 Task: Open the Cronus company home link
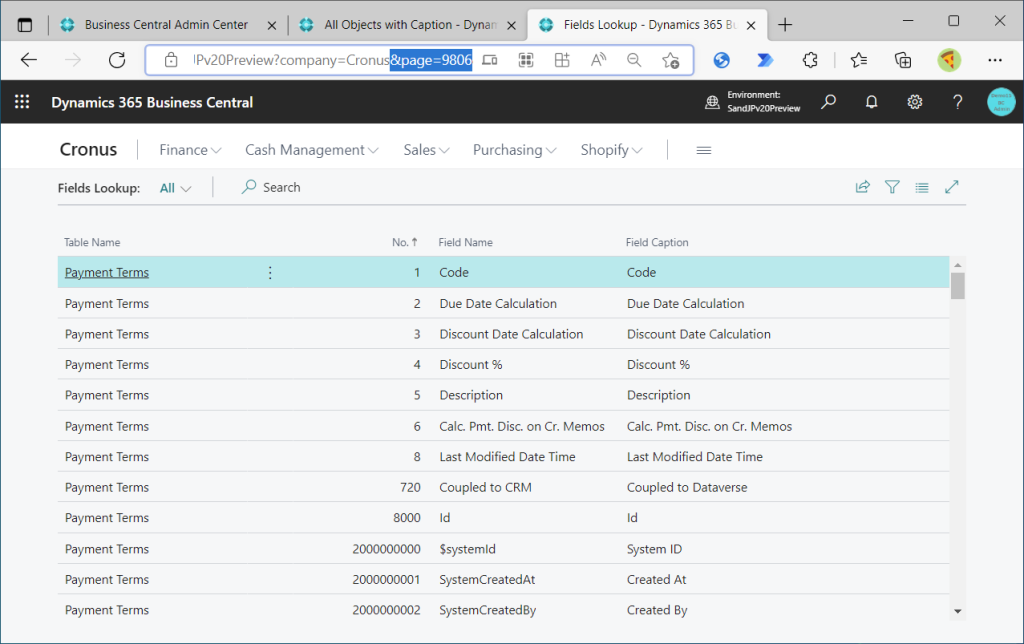[x=88, y=150]
